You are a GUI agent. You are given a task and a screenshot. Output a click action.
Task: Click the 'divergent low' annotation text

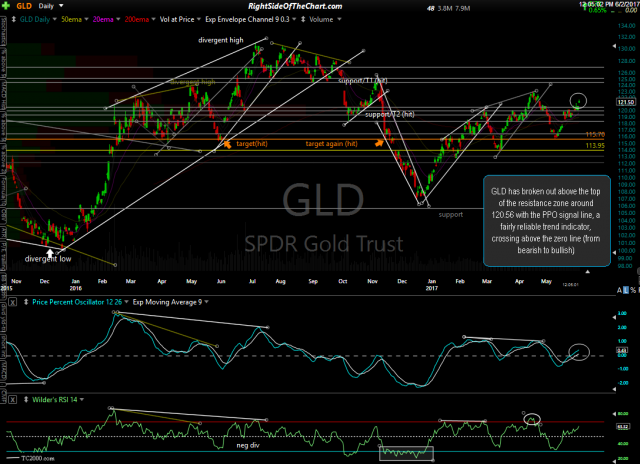pos(48,259)
